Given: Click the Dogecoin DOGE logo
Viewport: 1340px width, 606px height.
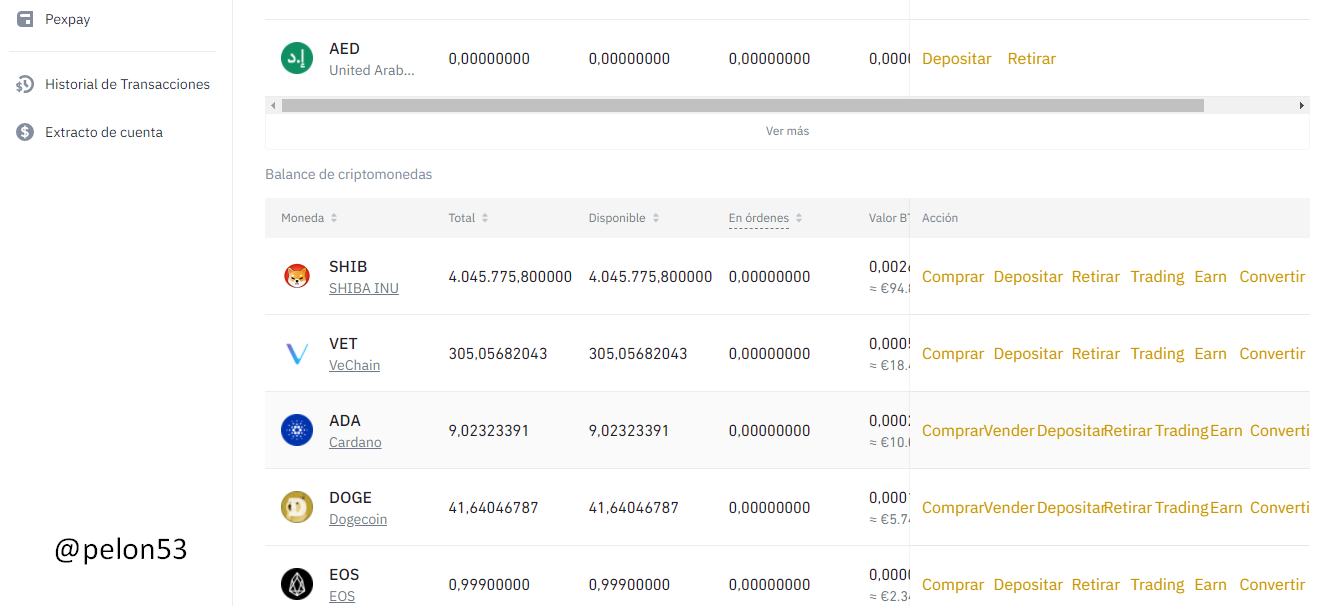Looking at the screenshot, I should [297, 507].
